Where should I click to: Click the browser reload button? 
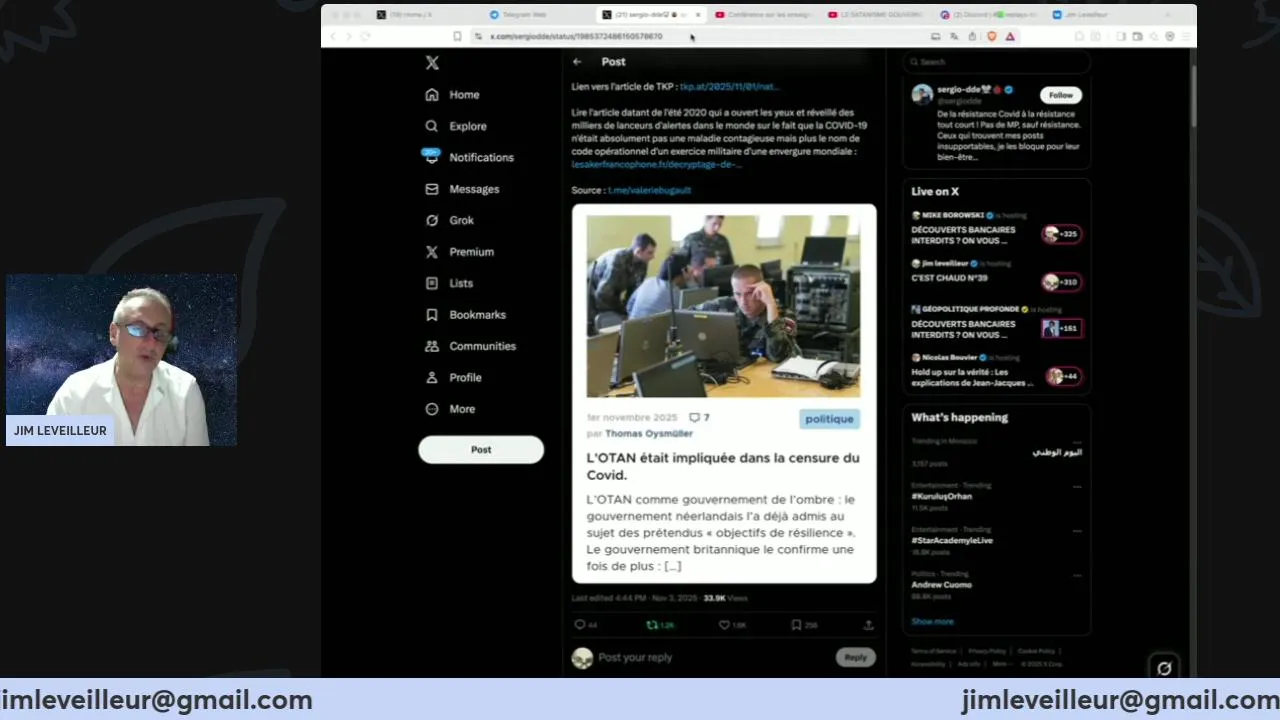365,36
